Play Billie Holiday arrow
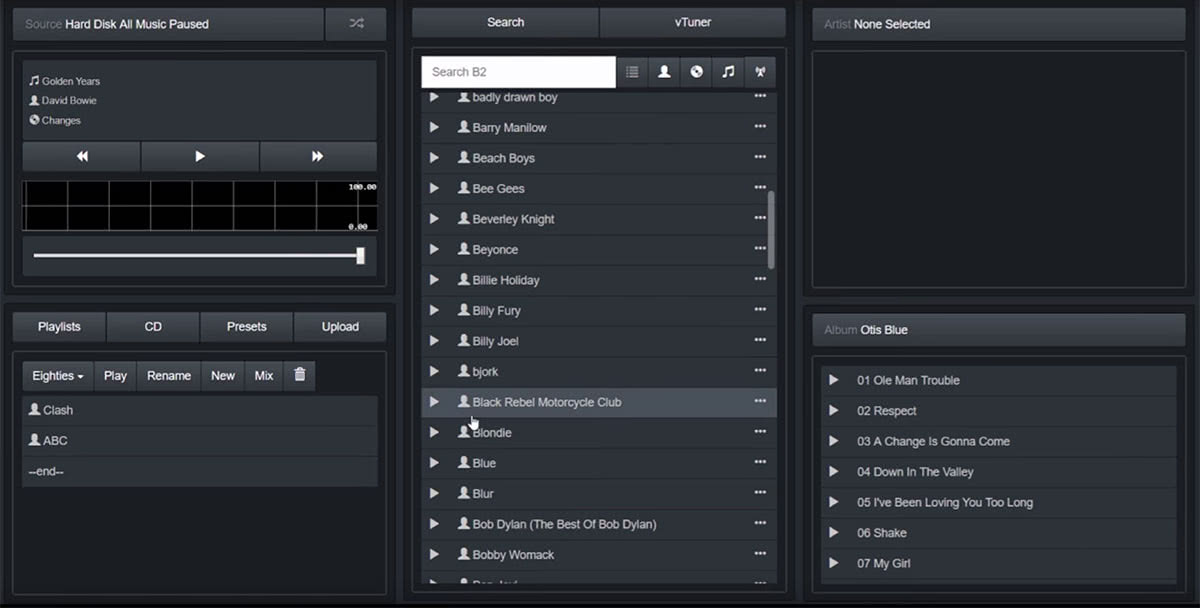 pyautogui.click(x=434, y=280)
